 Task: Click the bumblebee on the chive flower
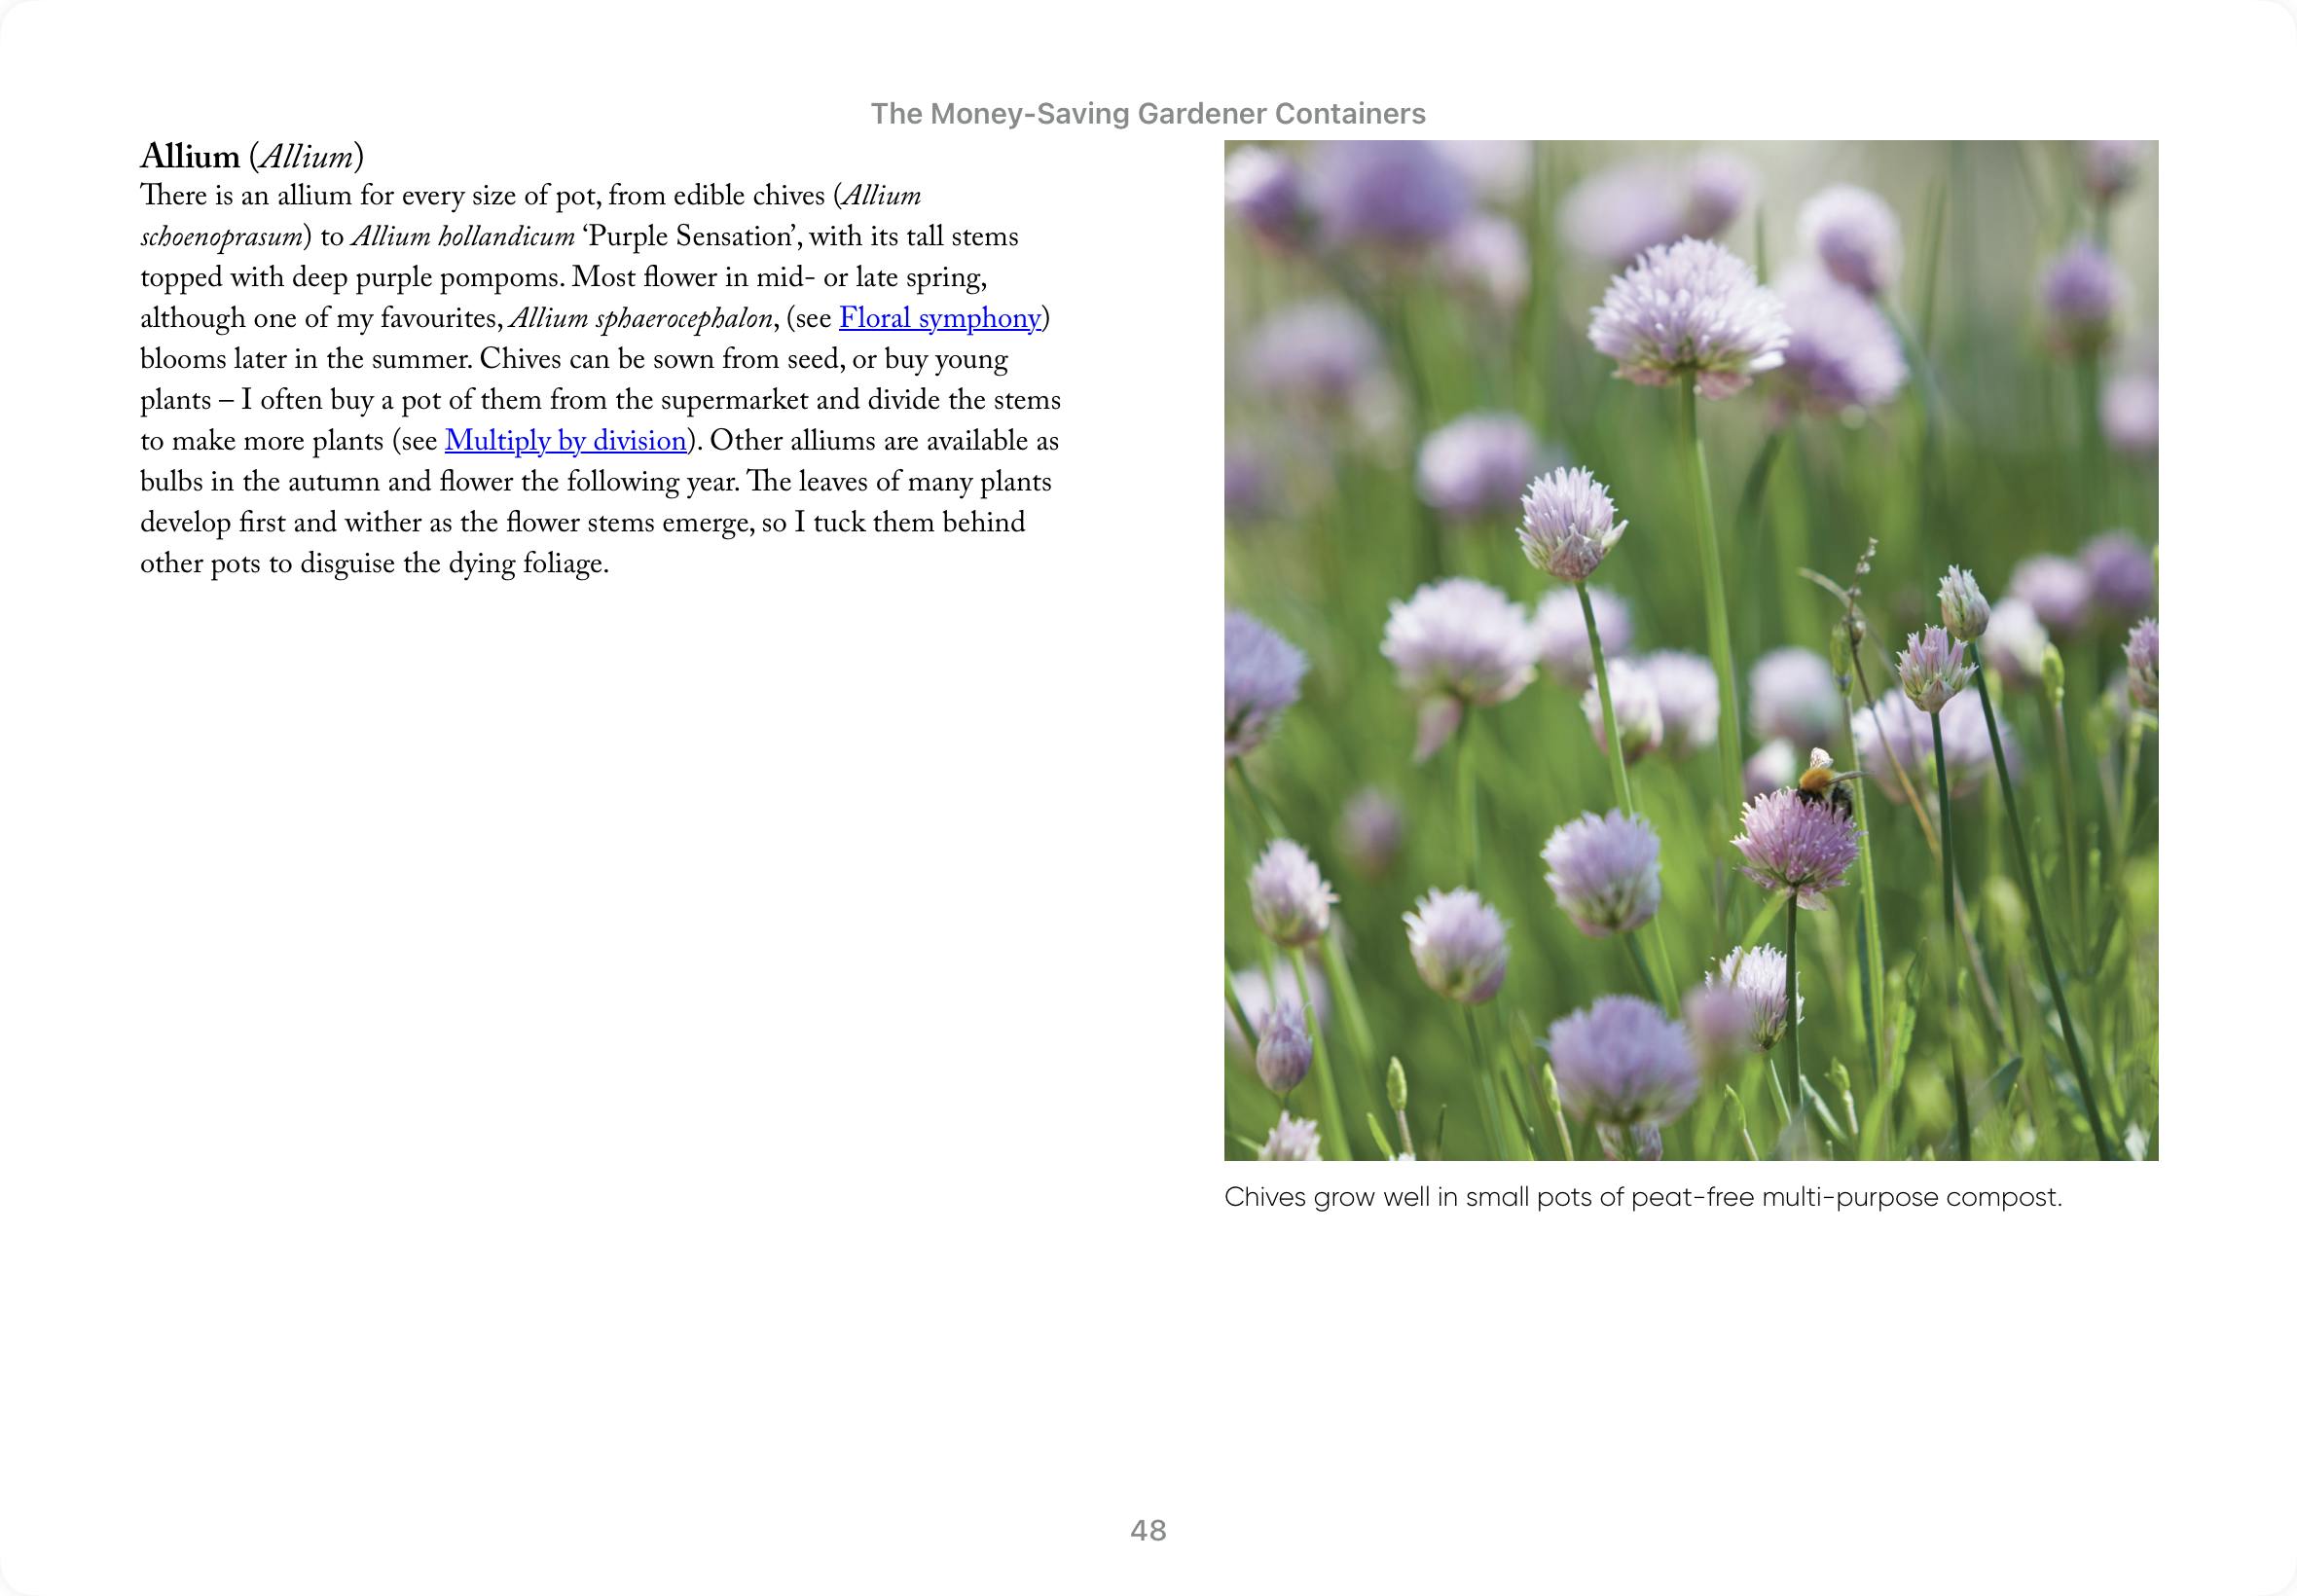[x=1825, y=784]
